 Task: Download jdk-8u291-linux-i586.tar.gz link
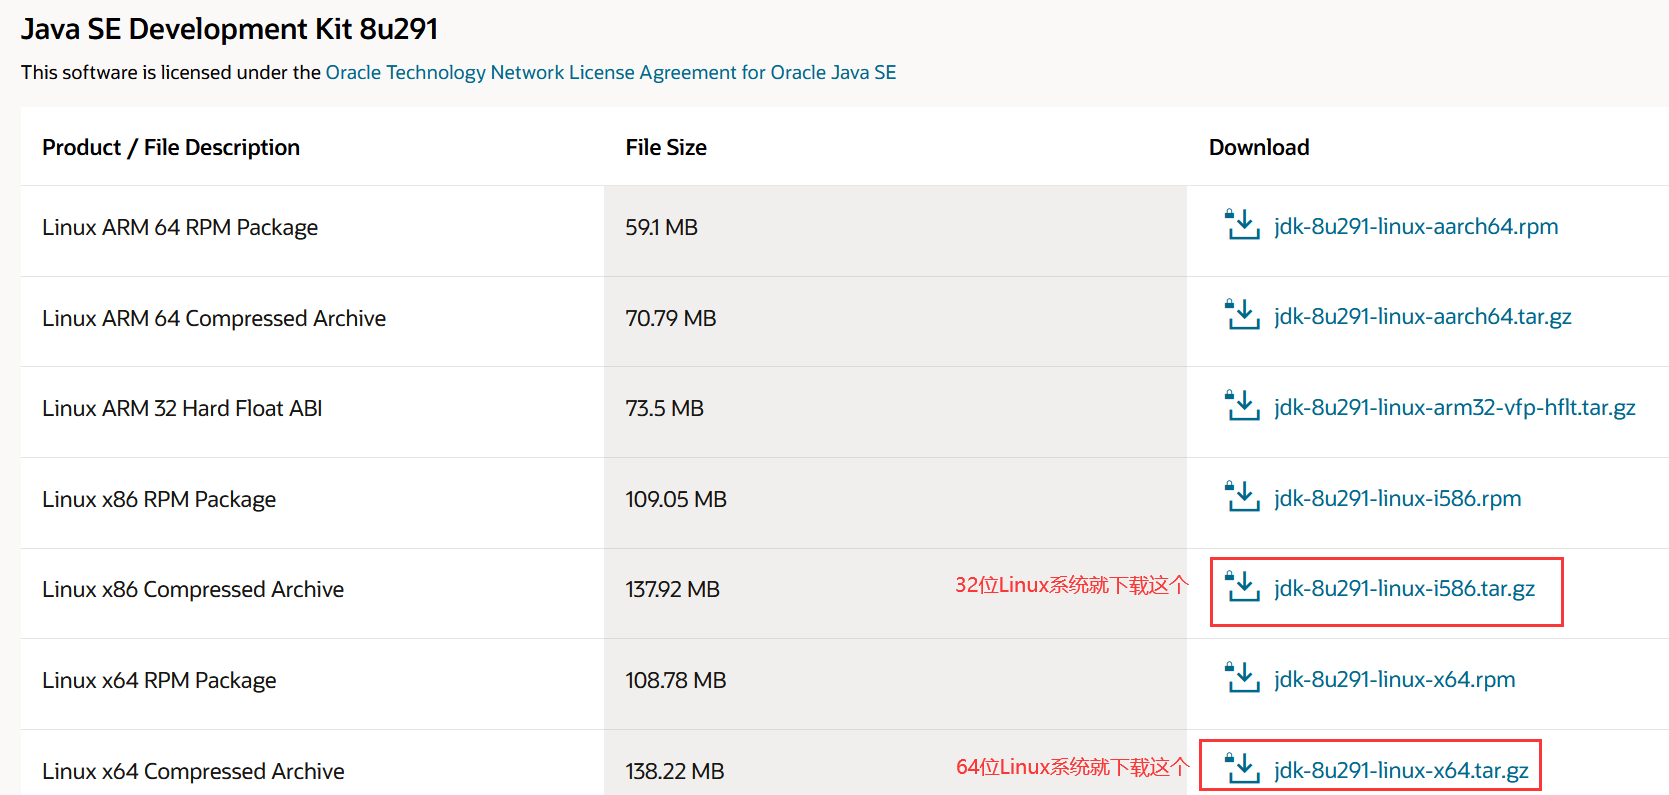(x=1404, y=588)
